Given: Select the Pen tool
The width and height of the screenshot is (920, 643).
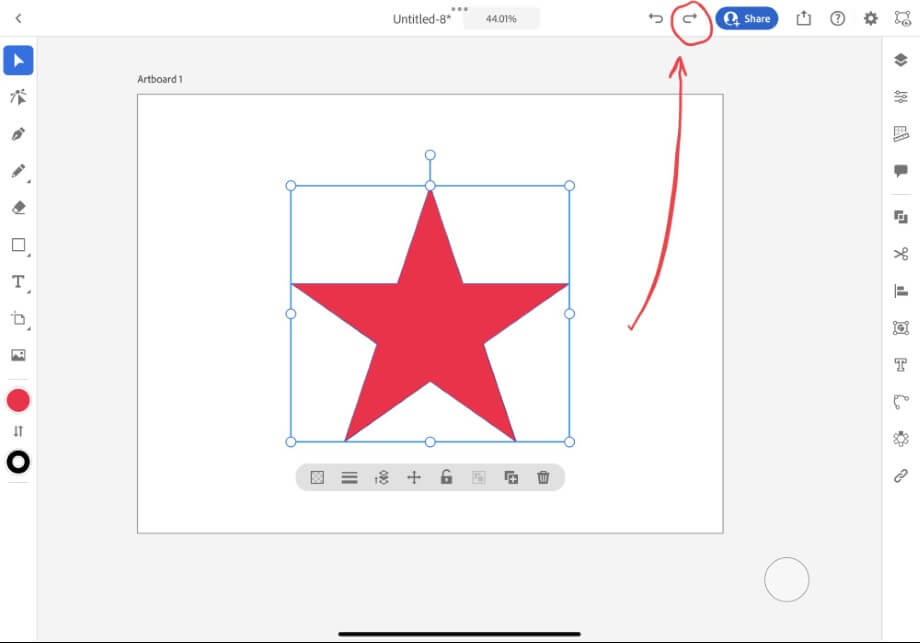Looking at the screenshot, I should point(18,134).
